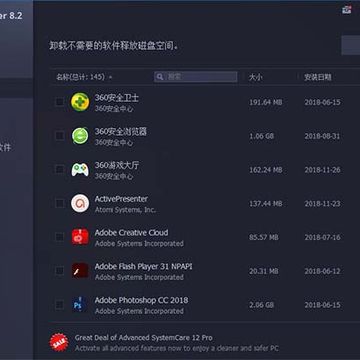Viewport: 360px width, 360px height.
Task: Check the box for 360安全浏览器
Action: click(x=59, y=136)
